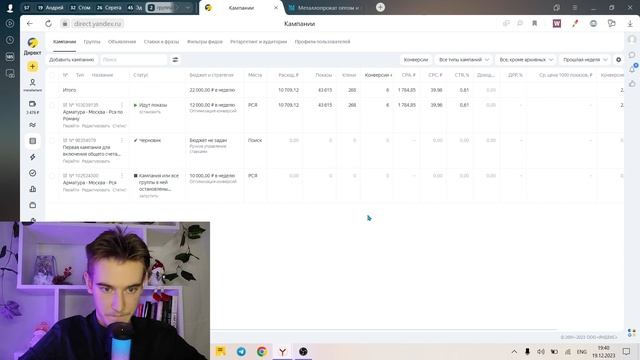This screenshot has width=640, height=360.
Task: Switch to the Фильтры фидов tab
Action: tap(204, 42)
